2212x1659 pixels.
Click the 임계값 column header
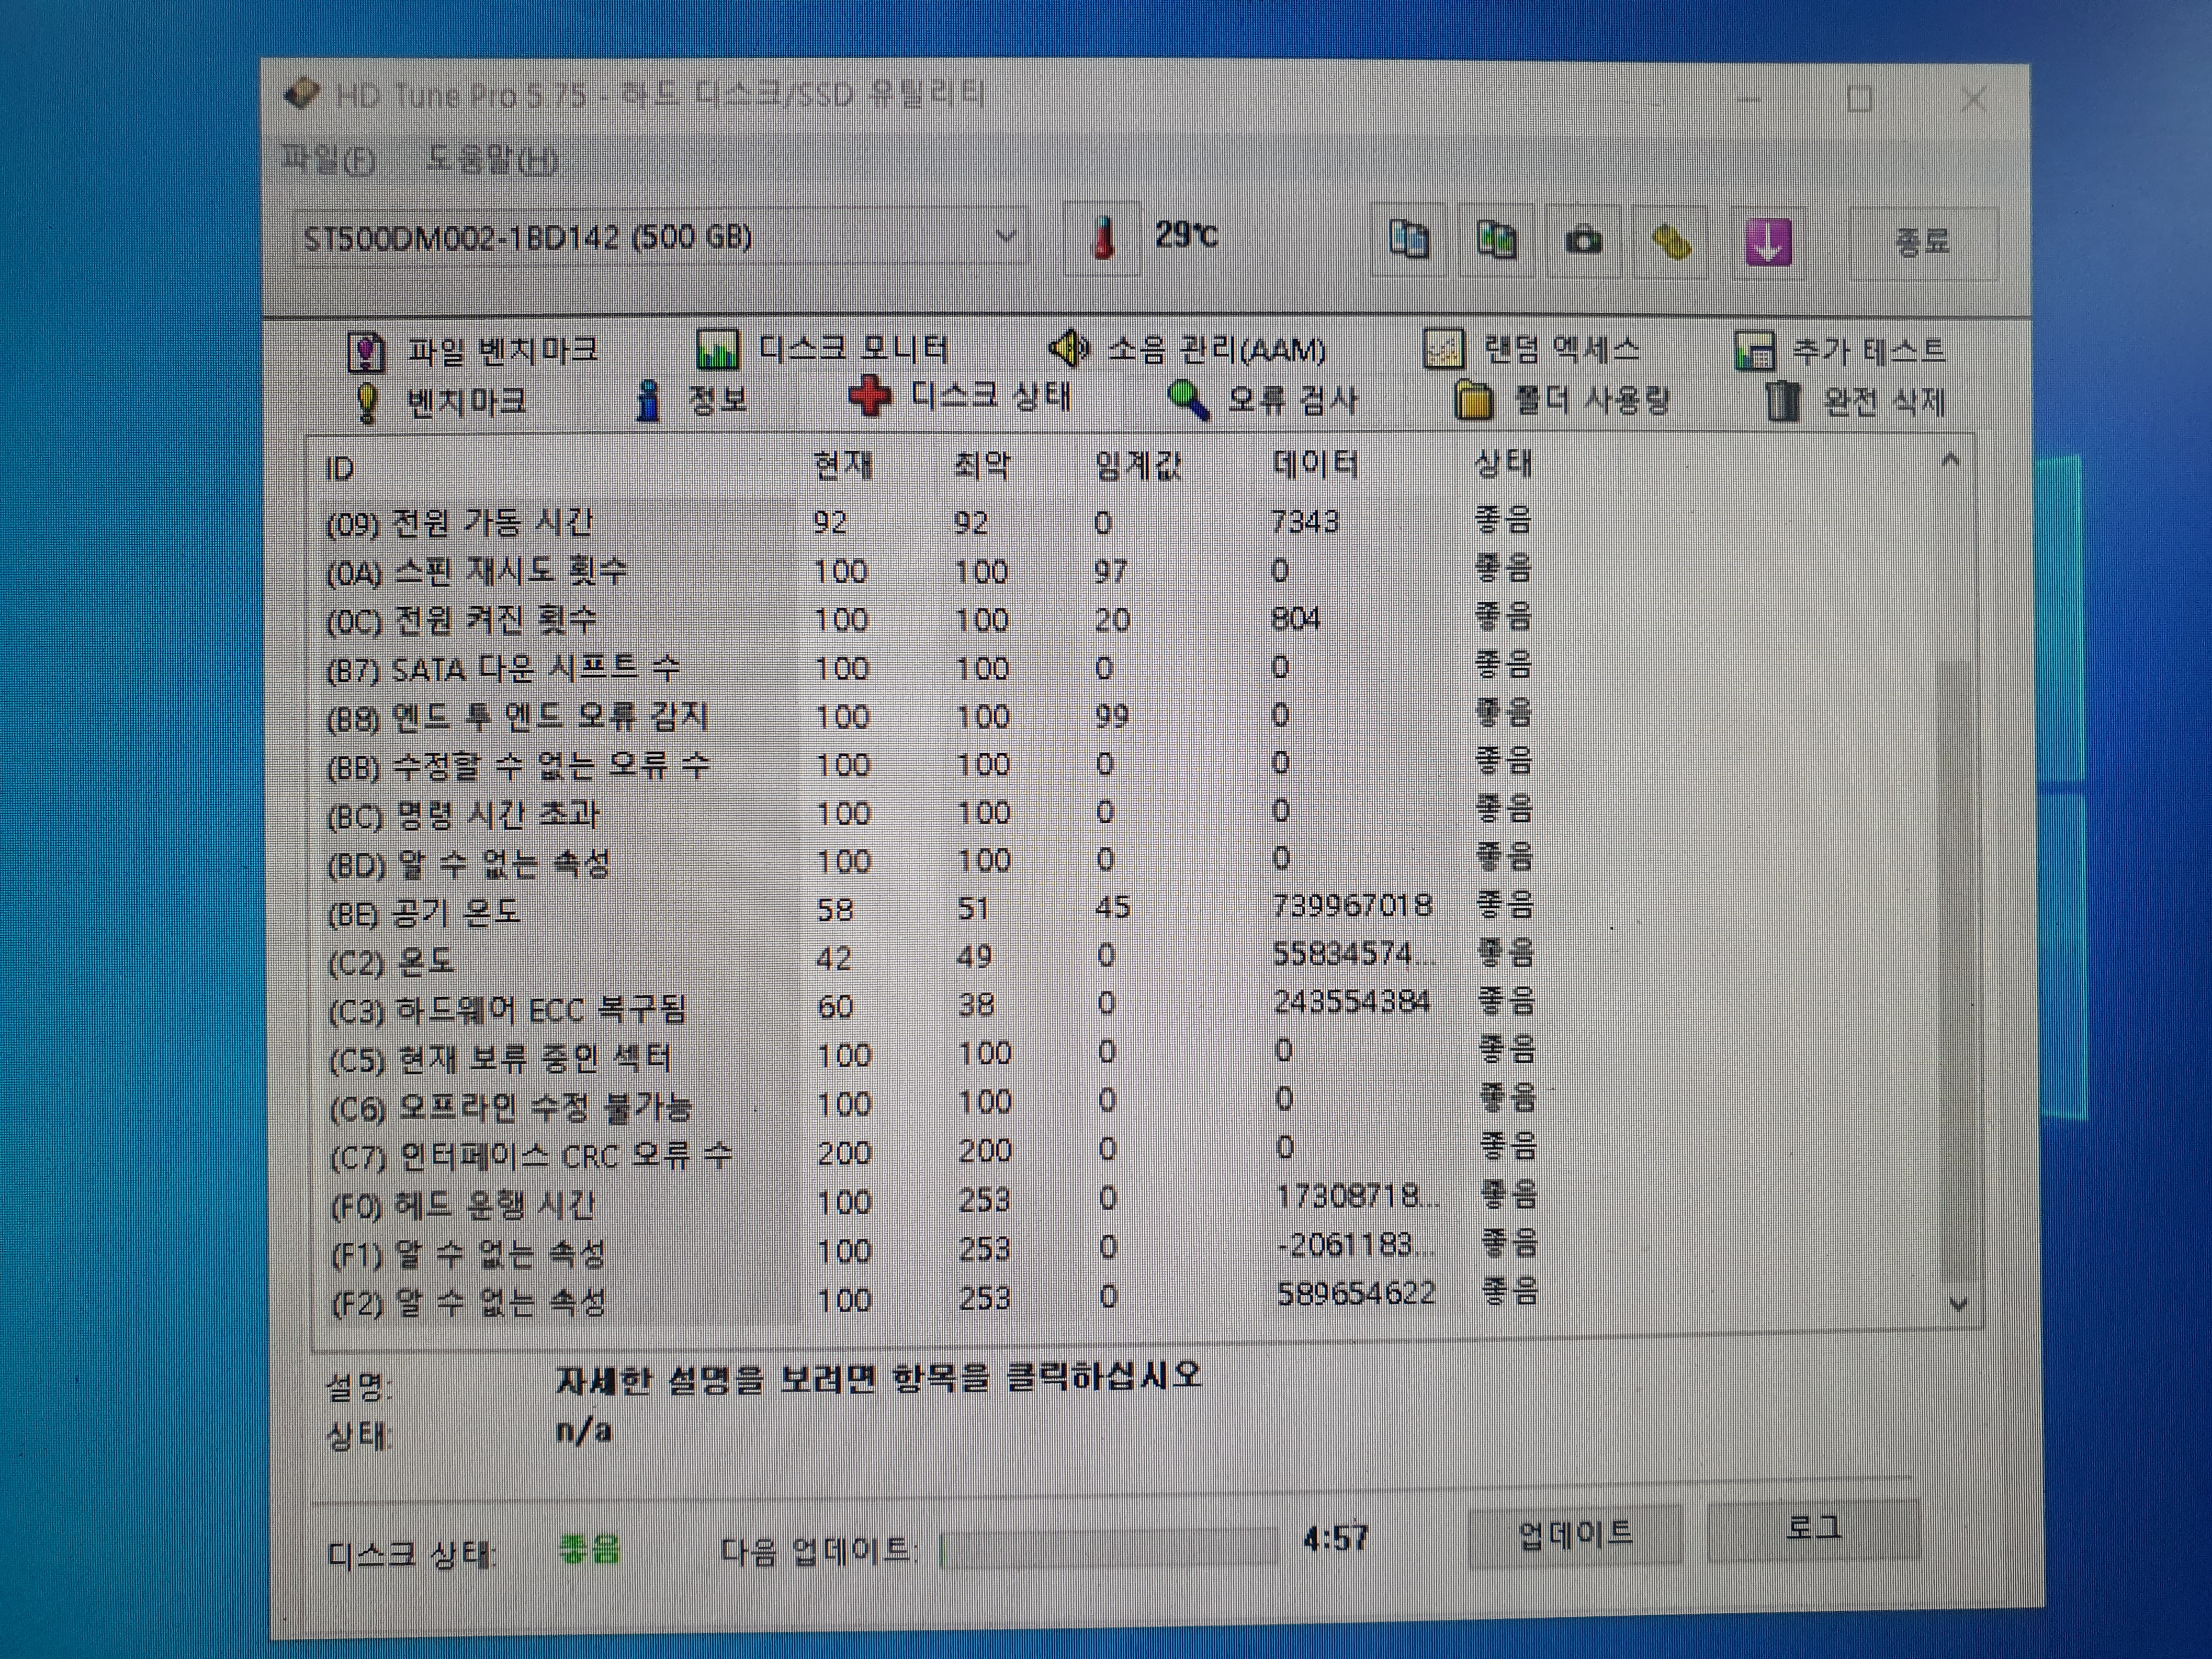click(x=1138, y=465)
